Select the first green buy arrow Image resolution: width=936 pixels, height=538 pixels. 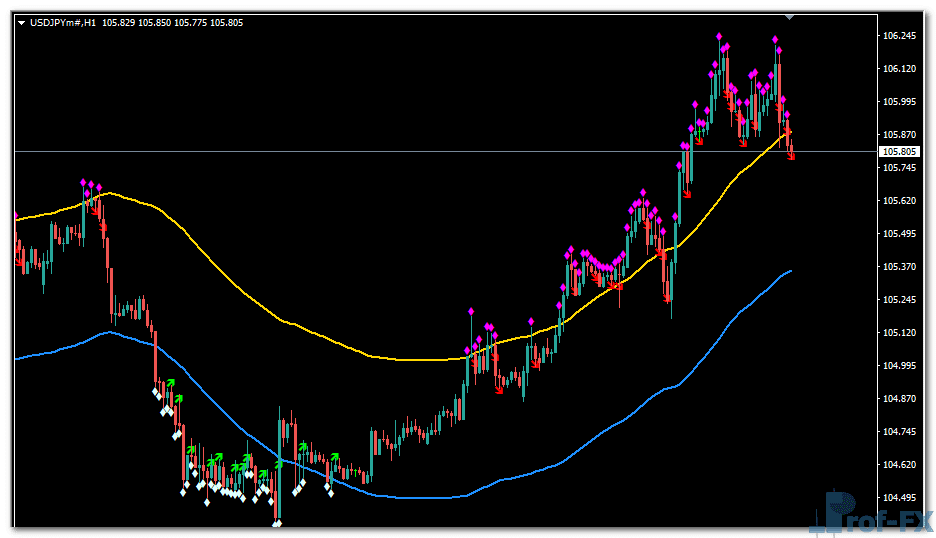(170, 384)
